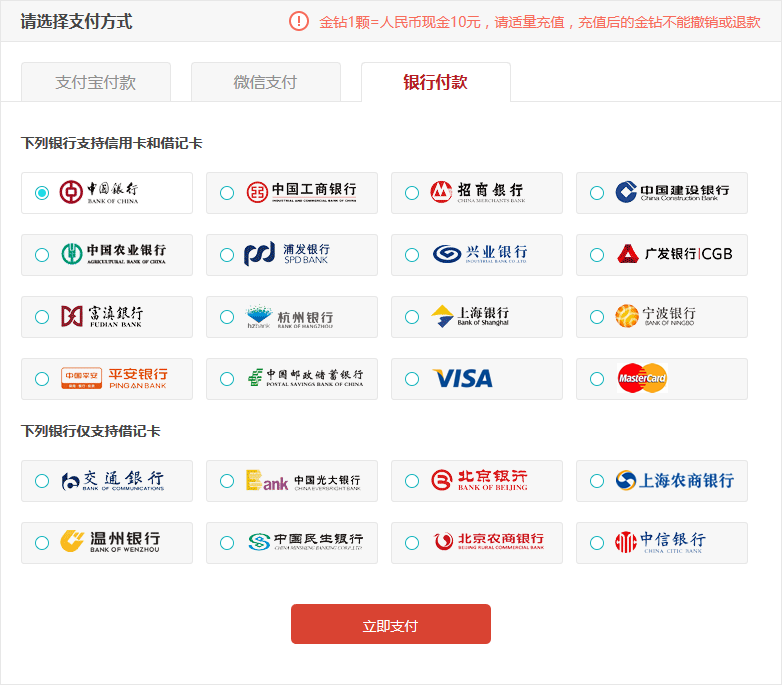Click the Fudian Bank 富滇银行 logo
This screenshot has height=685, width=782.
pyautogui.click(x=102, y=316)
